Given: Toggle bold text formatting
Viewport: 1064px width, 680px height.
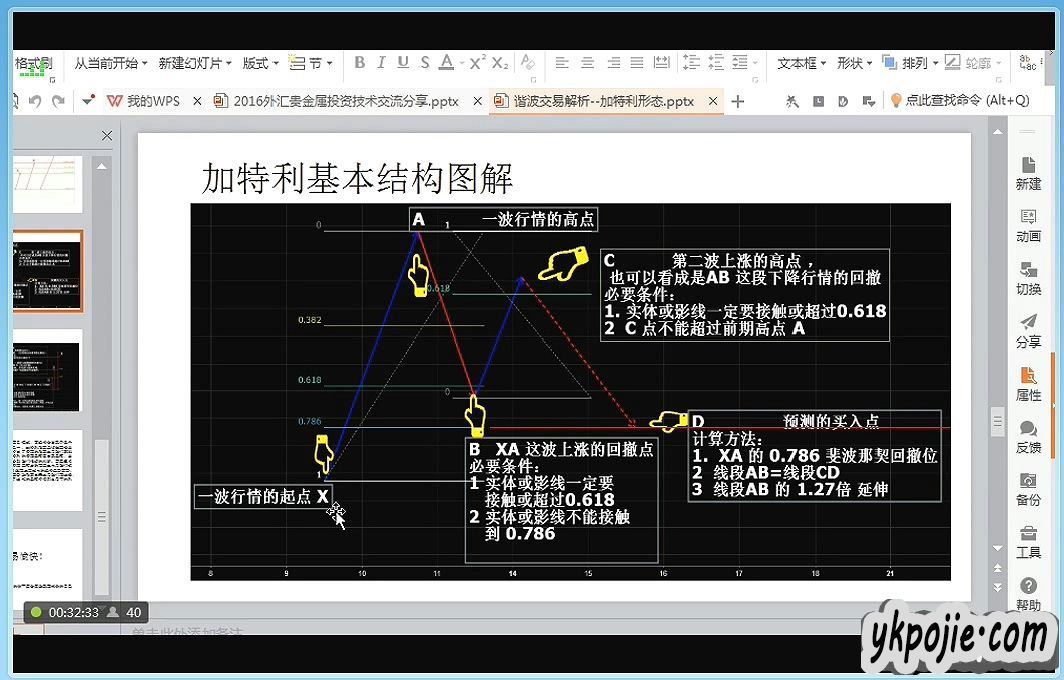Looking at the screenshot, I should [360, 63].
